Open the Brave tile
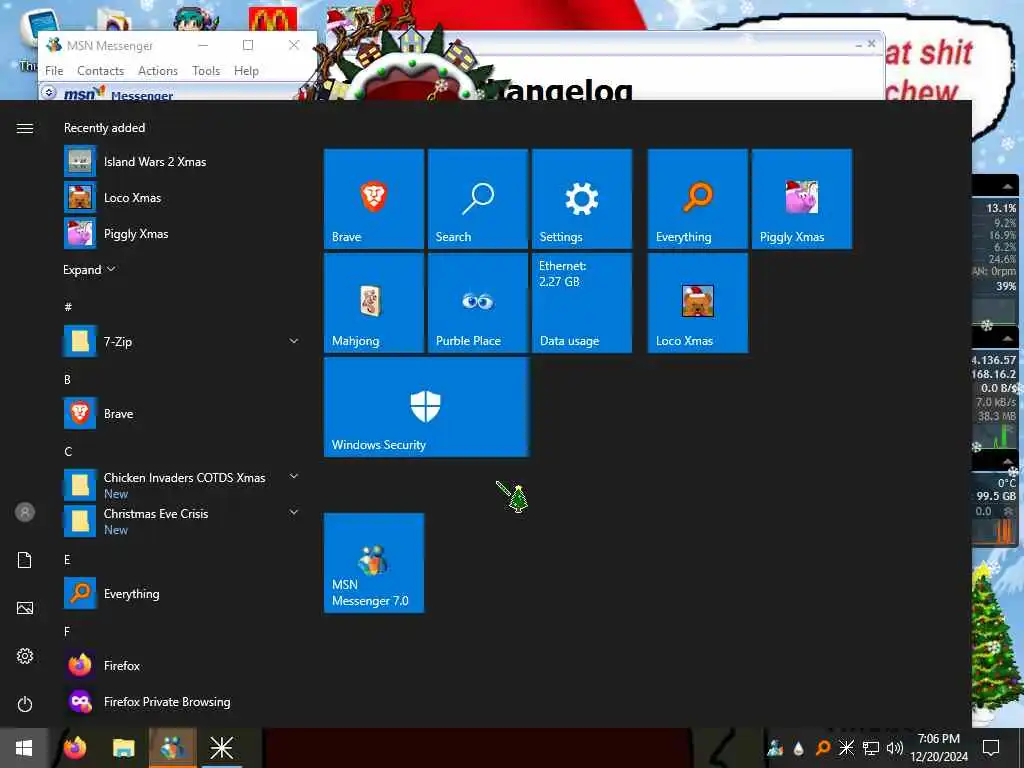Screen dimensions: 1024x768 pyautogui.click(x=374, y=199)
